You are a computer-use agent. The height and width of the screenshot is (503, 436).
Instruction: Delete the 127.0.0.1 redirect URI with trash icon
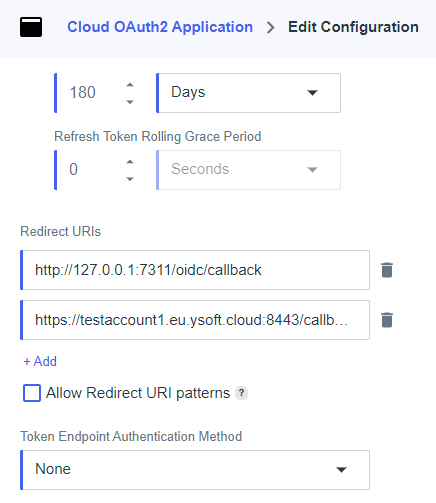click(x=387, y=270)
